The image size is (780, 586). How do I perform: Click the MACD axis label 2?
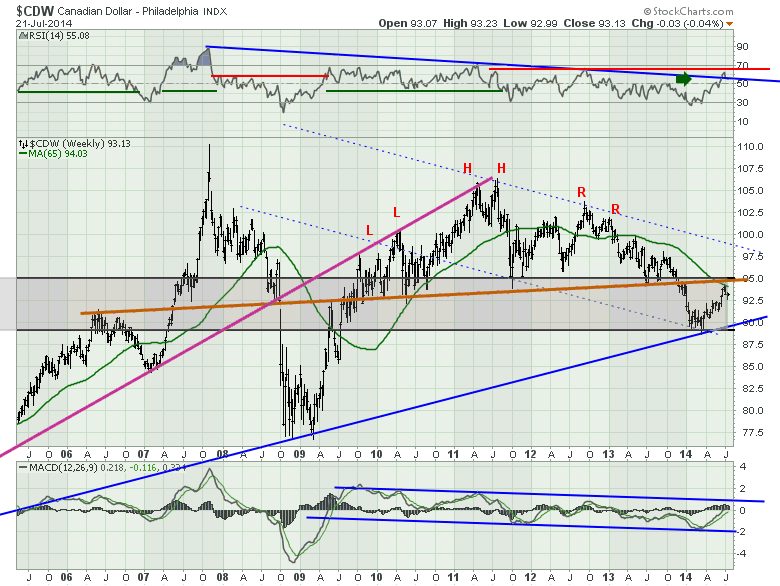[x=743, y=489]
